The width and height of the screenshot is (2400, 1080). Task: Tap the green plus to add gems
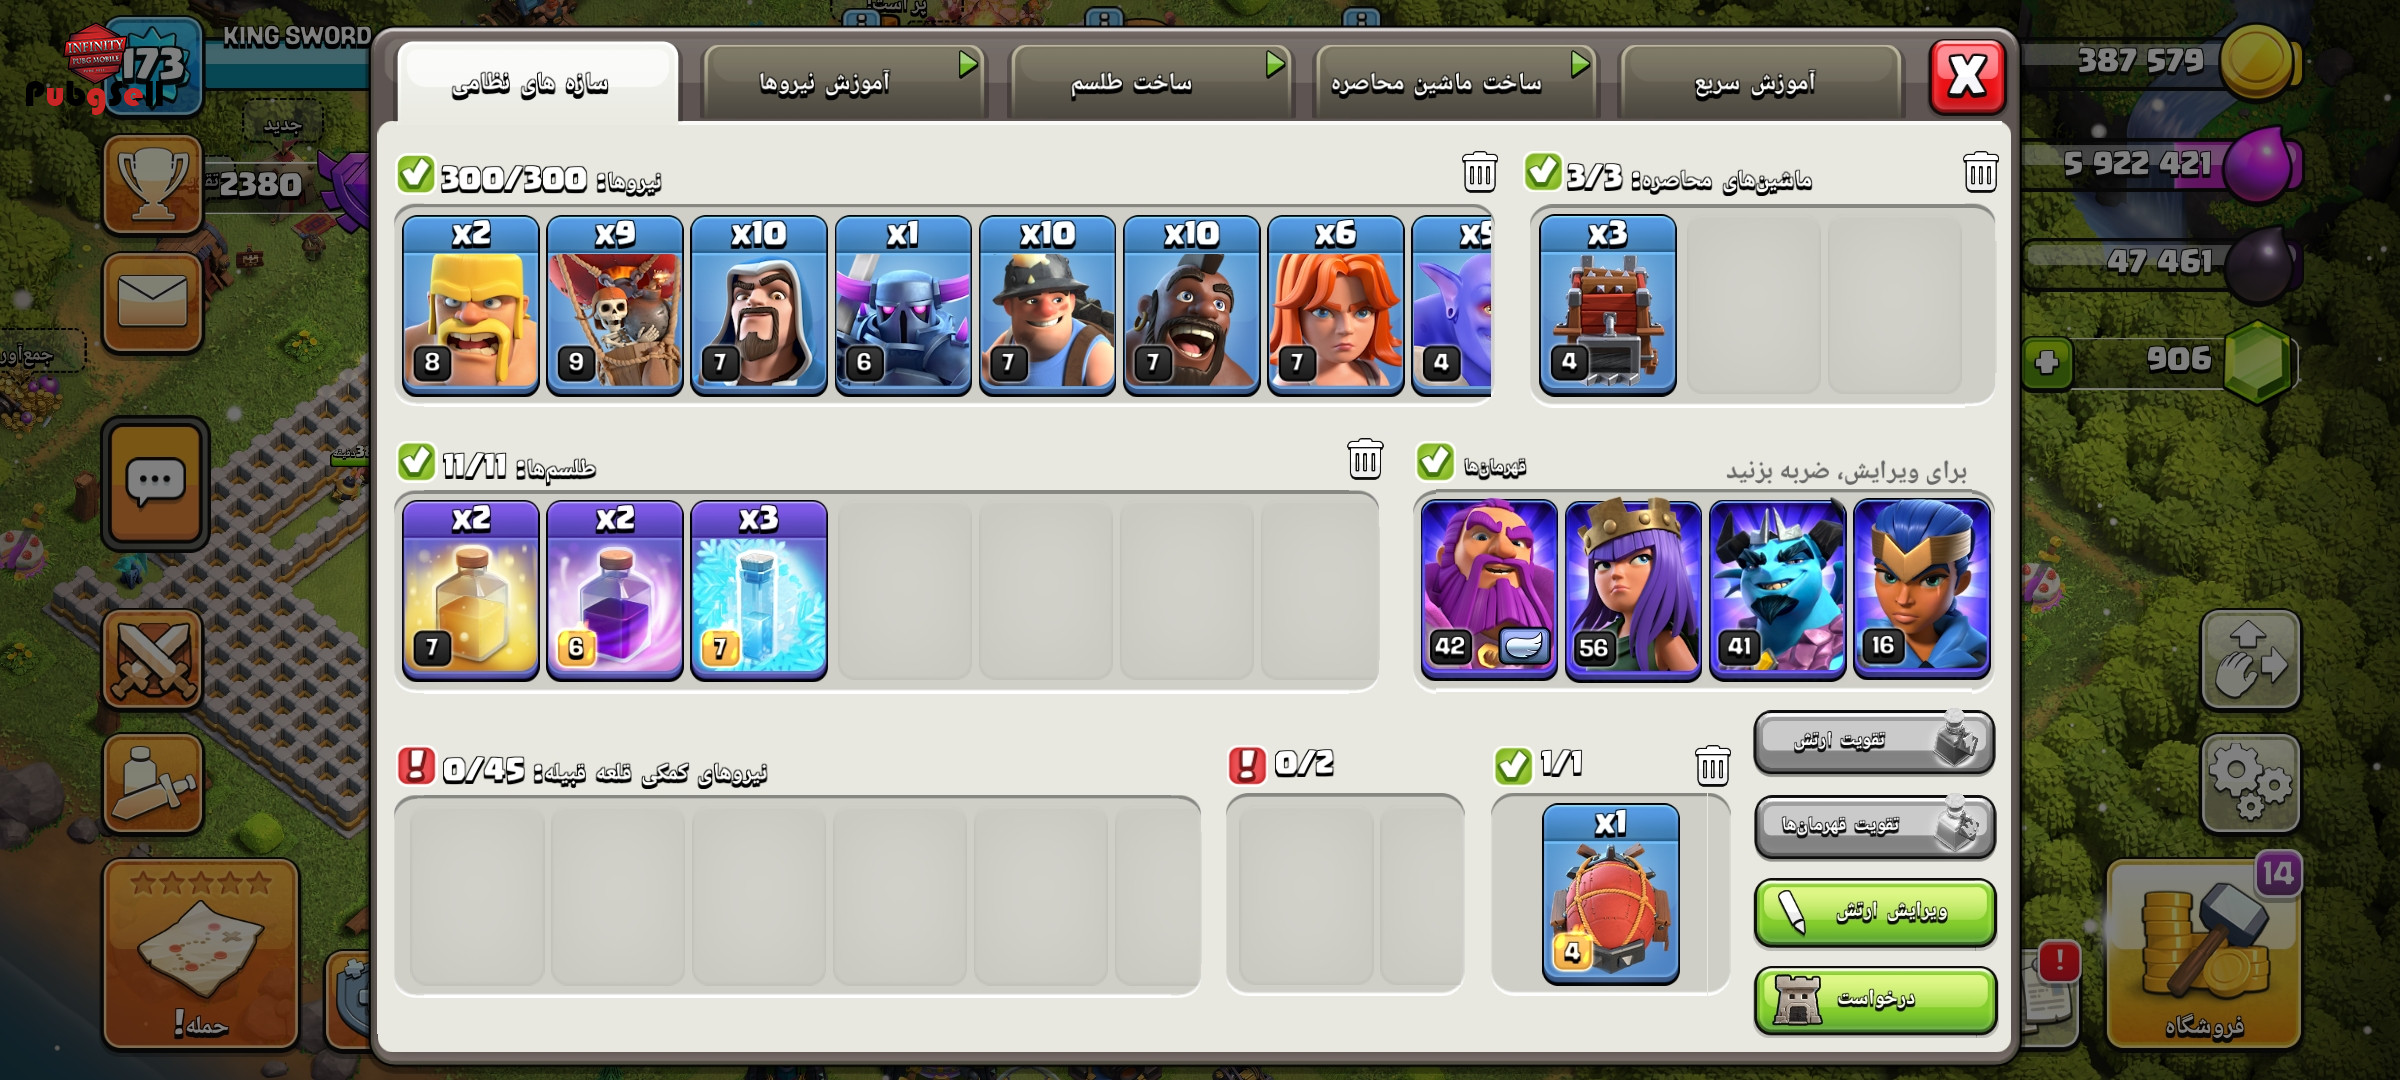click(x=2046, y=361)
